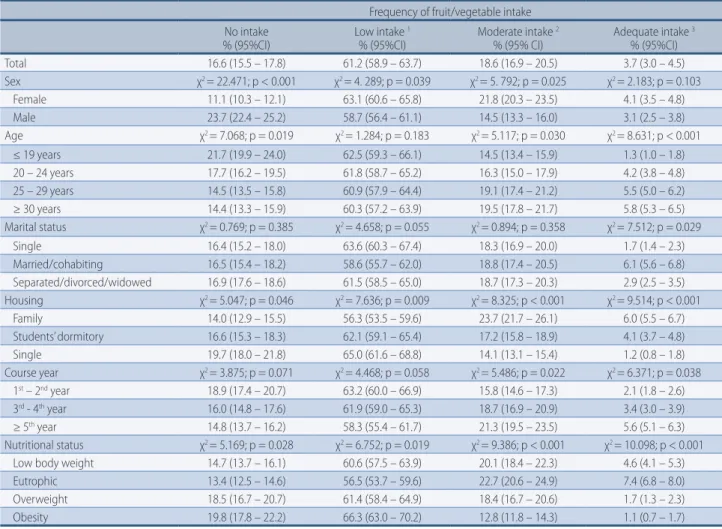
Task: Click value '5.5 (5.0 – 6.2)'
Action: tap(654, 191)
